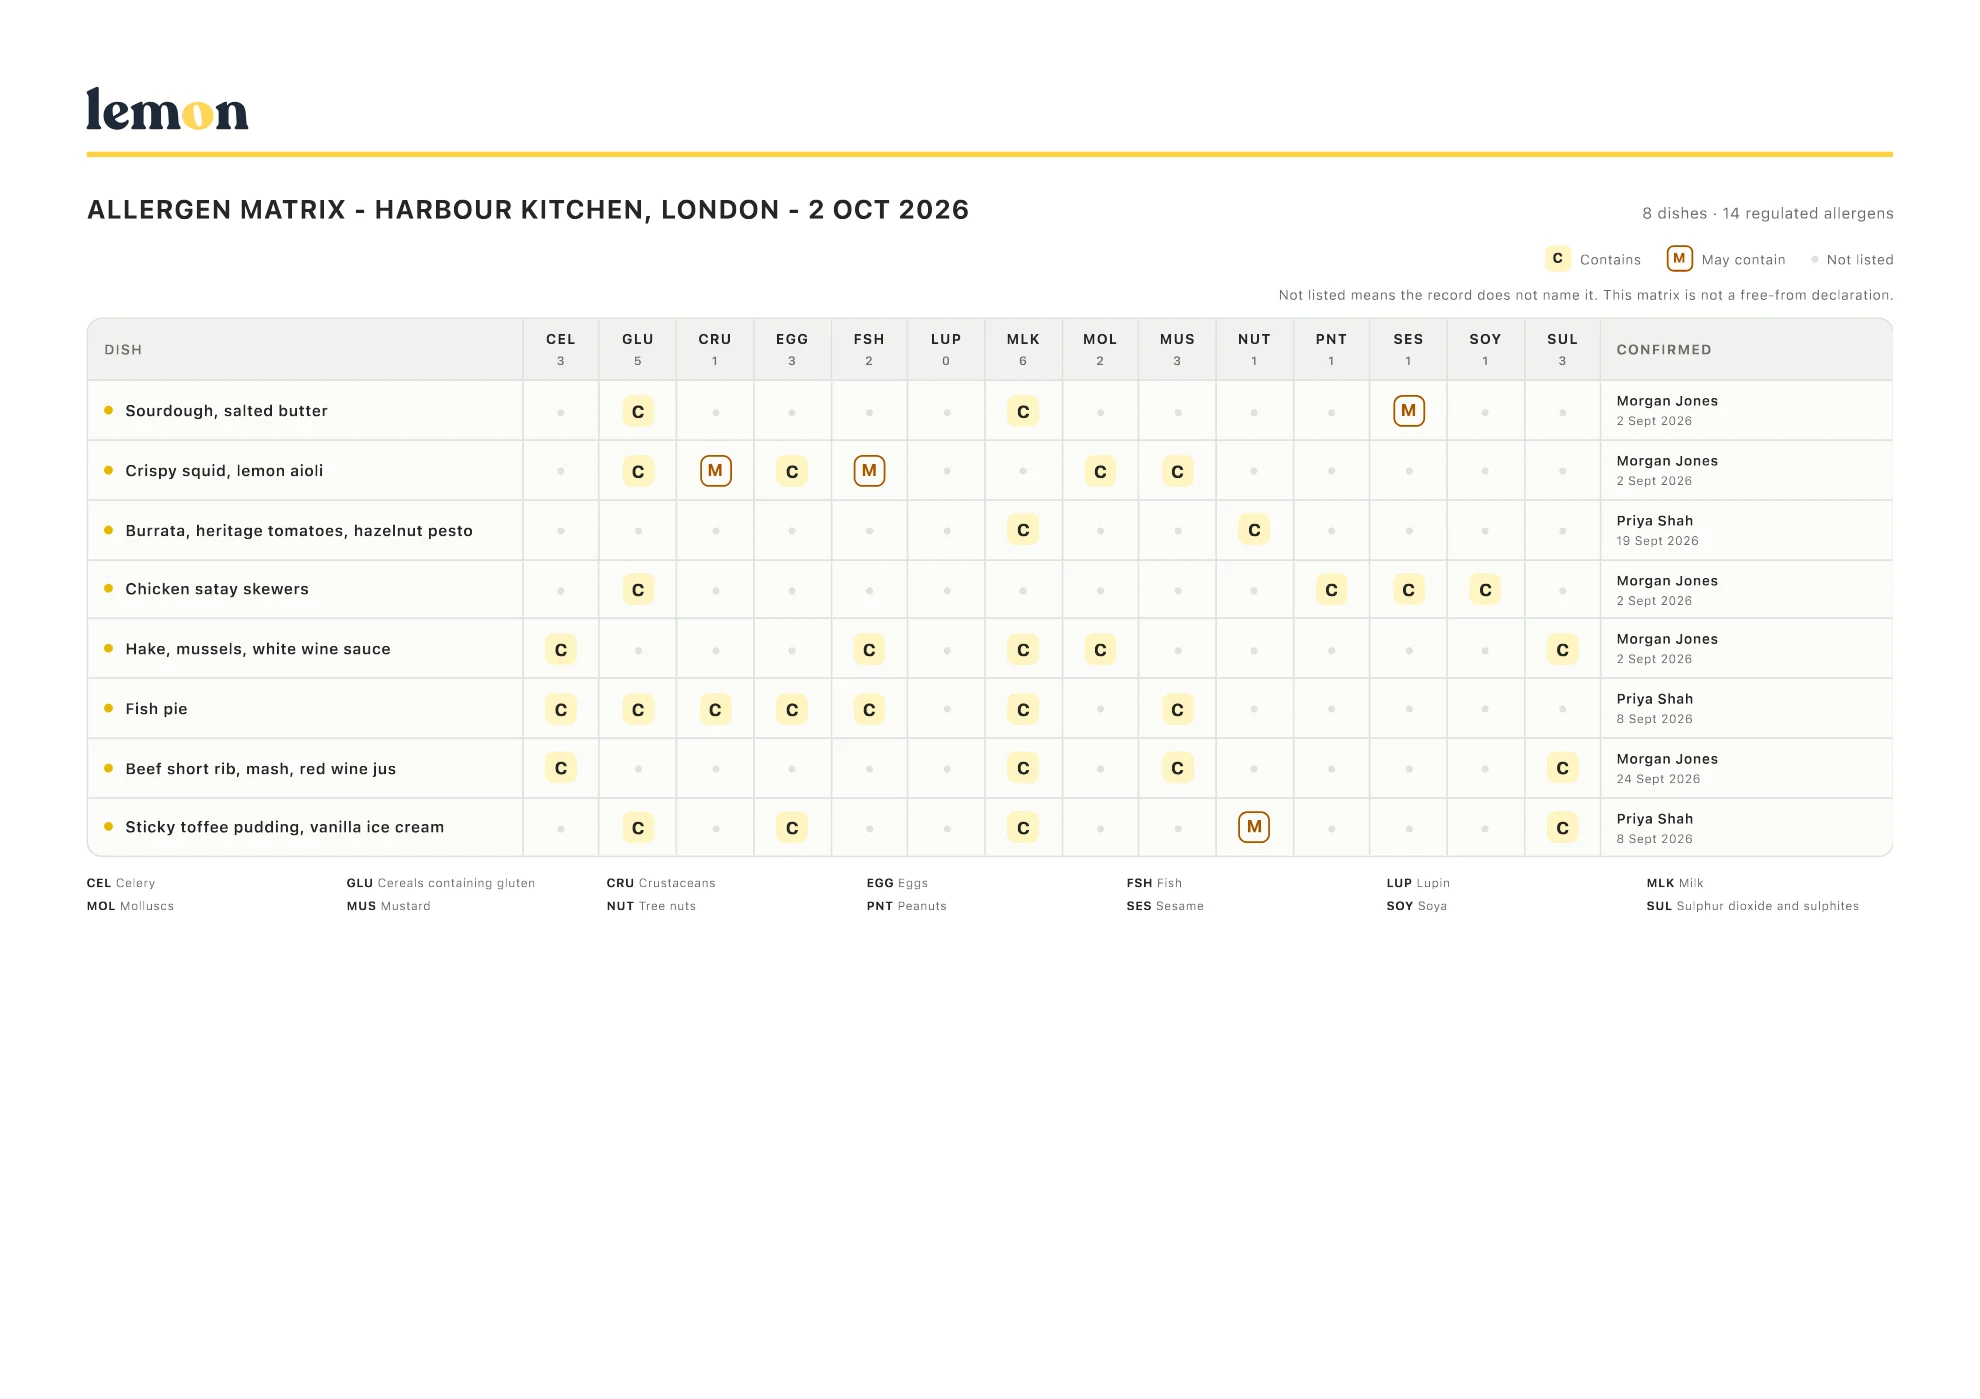Click Hake's sulphites Contains badge

(1562, 650)
